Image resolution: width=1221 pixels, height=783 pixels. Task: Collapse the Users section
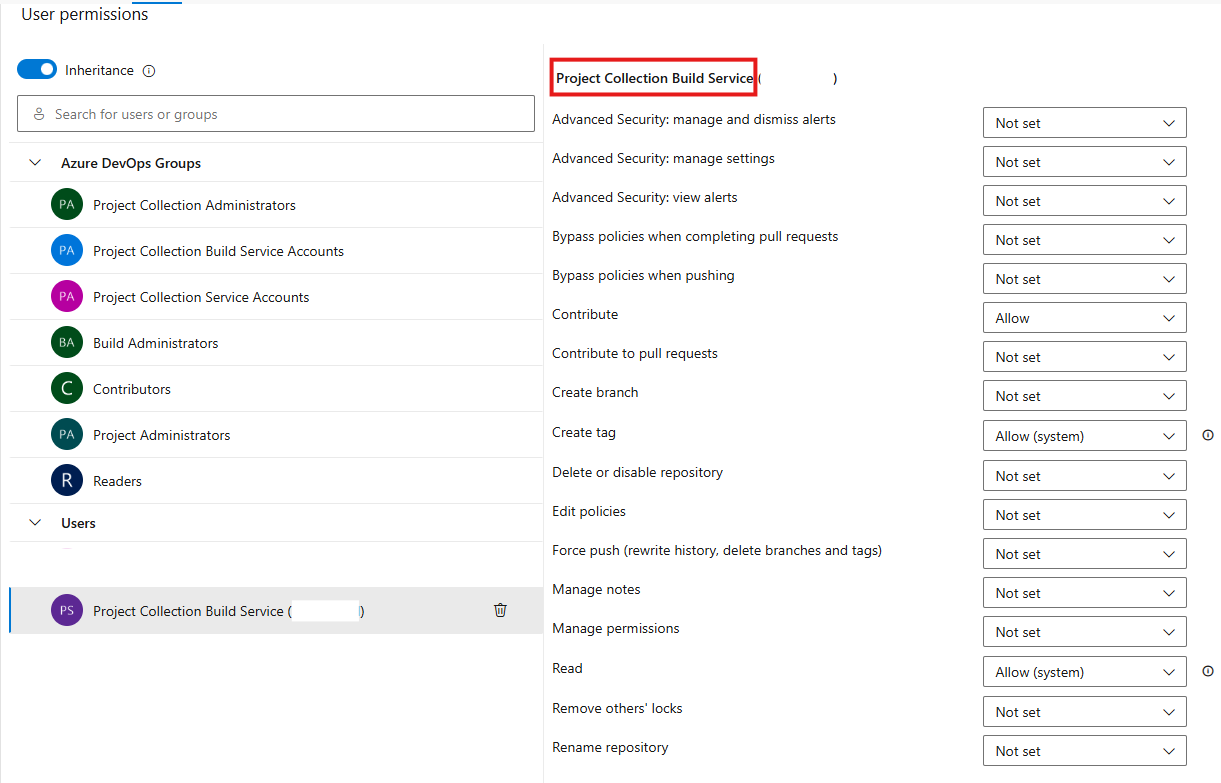click(x=36, y=523)
